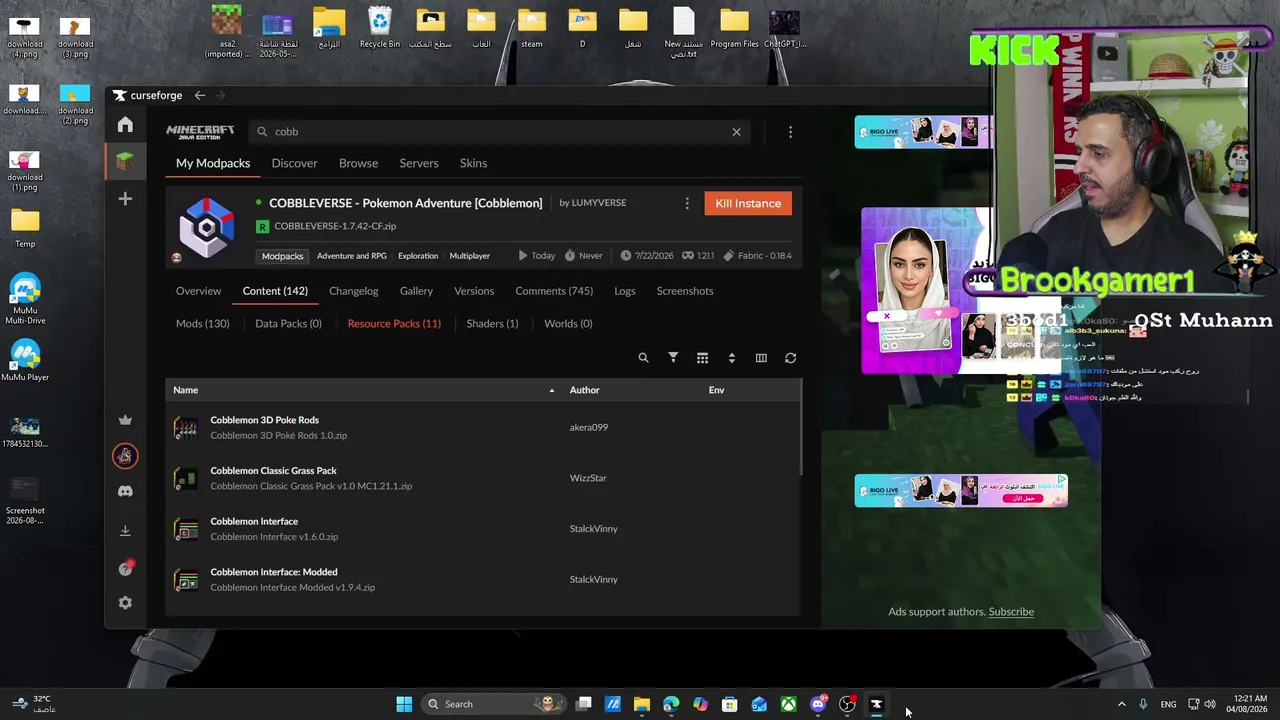1280x720 pixels.
Task: Open File Explorer from the taskbar
Action: pyautogui.click(x=642, y=704)
